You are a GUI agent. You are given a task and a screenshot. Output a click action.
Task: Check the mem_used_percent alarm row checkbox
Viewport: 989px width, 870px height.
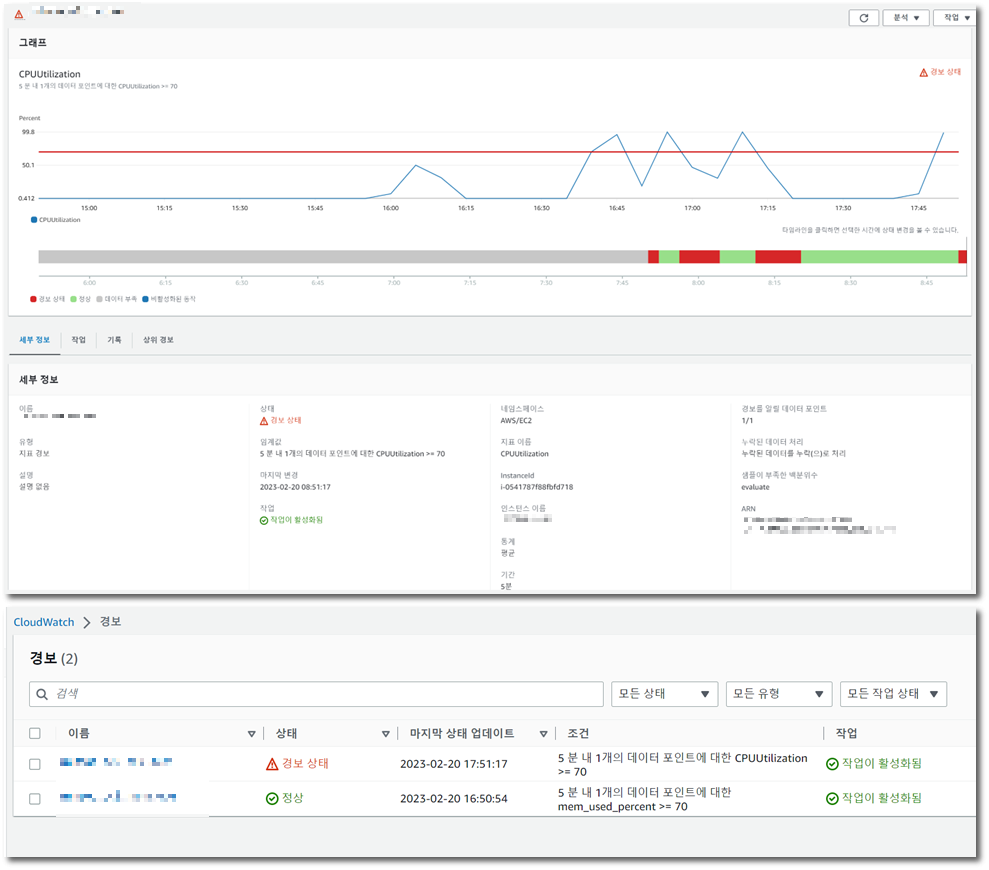pyautogui.click(x=35, y=799)
